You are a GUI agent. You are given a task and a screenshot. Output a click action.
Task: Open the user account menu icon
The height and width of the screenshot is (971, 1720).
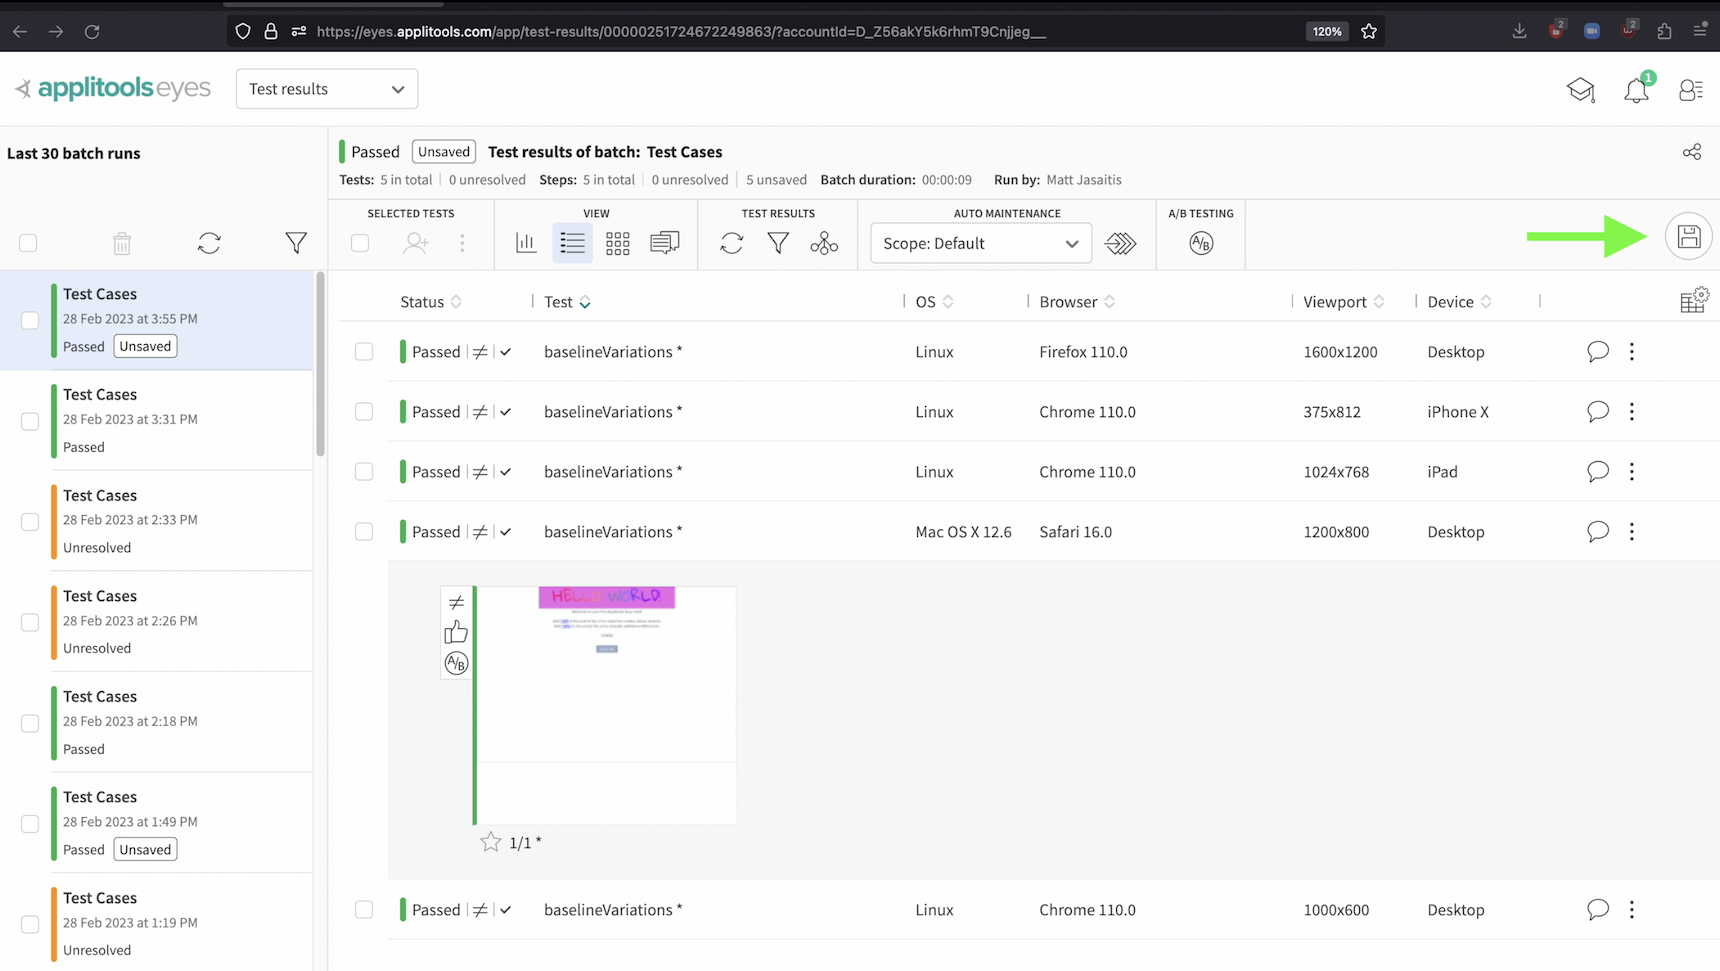point(1691,90)
